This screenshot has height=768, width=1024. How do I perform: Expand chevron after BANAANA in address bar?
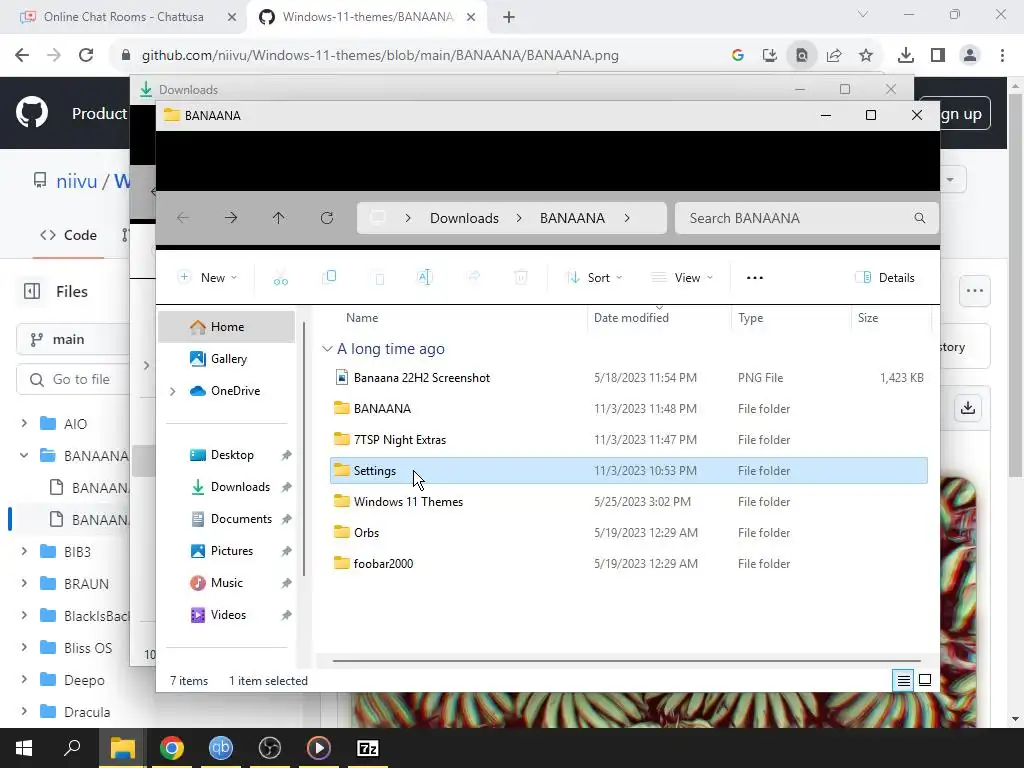(627, 218)
